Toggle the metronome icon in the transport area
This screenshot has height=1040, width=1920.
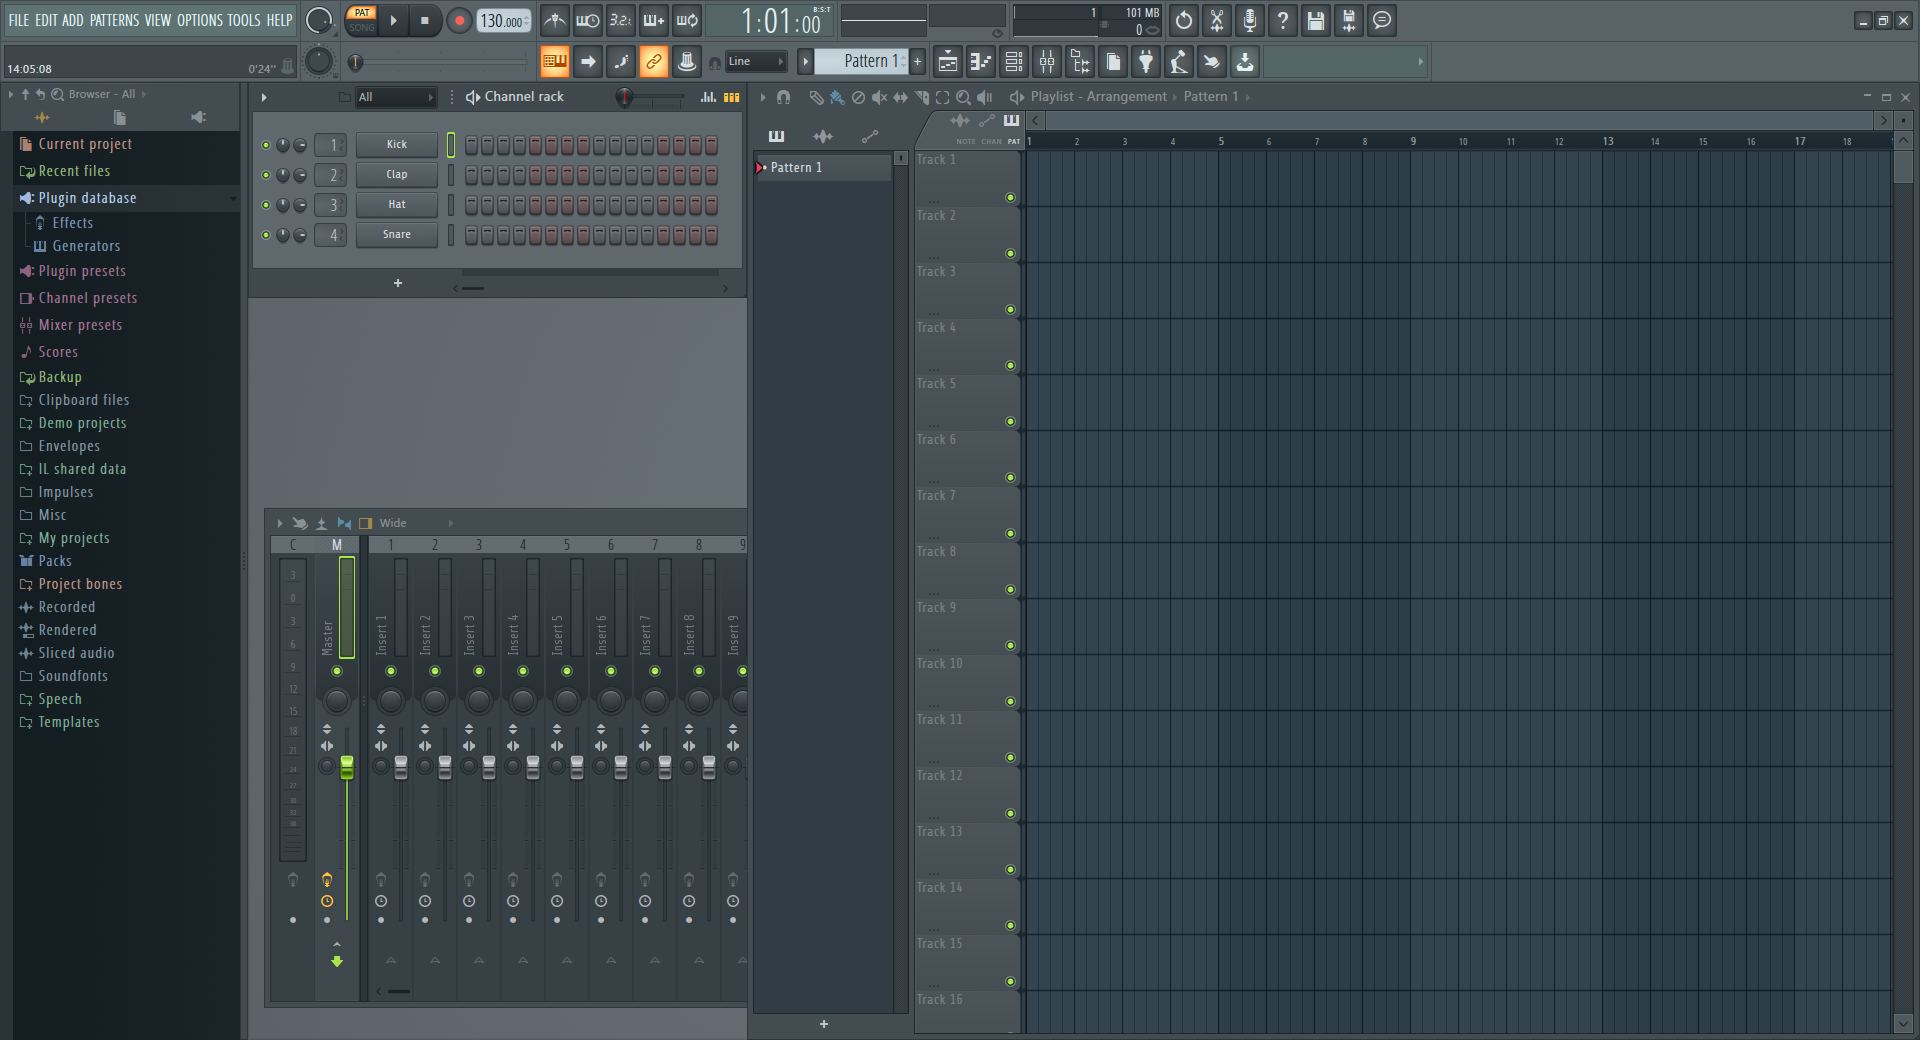[x=554, y=20]
